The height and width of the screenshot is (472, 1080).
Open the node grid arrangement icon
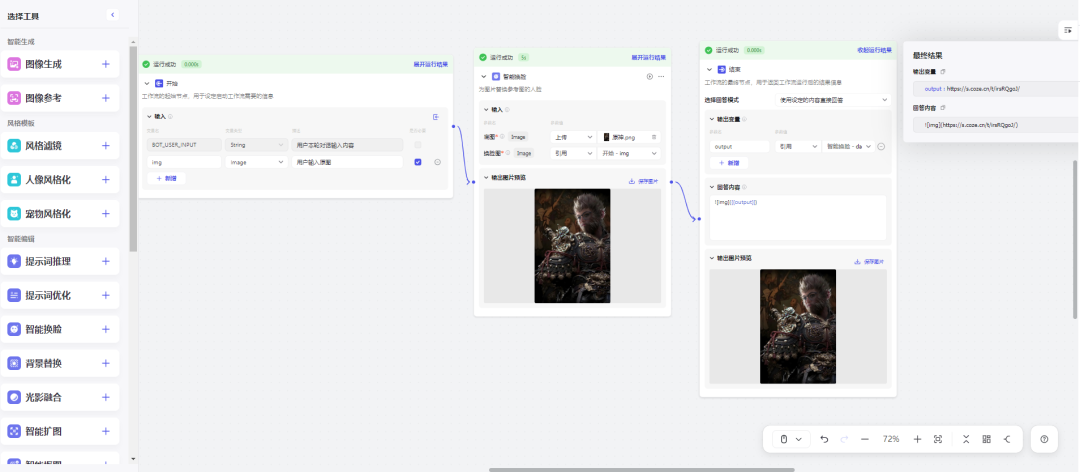tap(986, 439)
